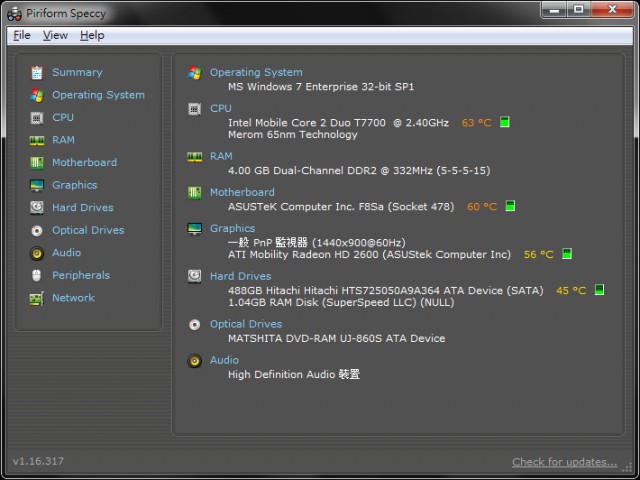
Task: Click the hard drive temperature 45 °C value
Action: tap(571, 291)
